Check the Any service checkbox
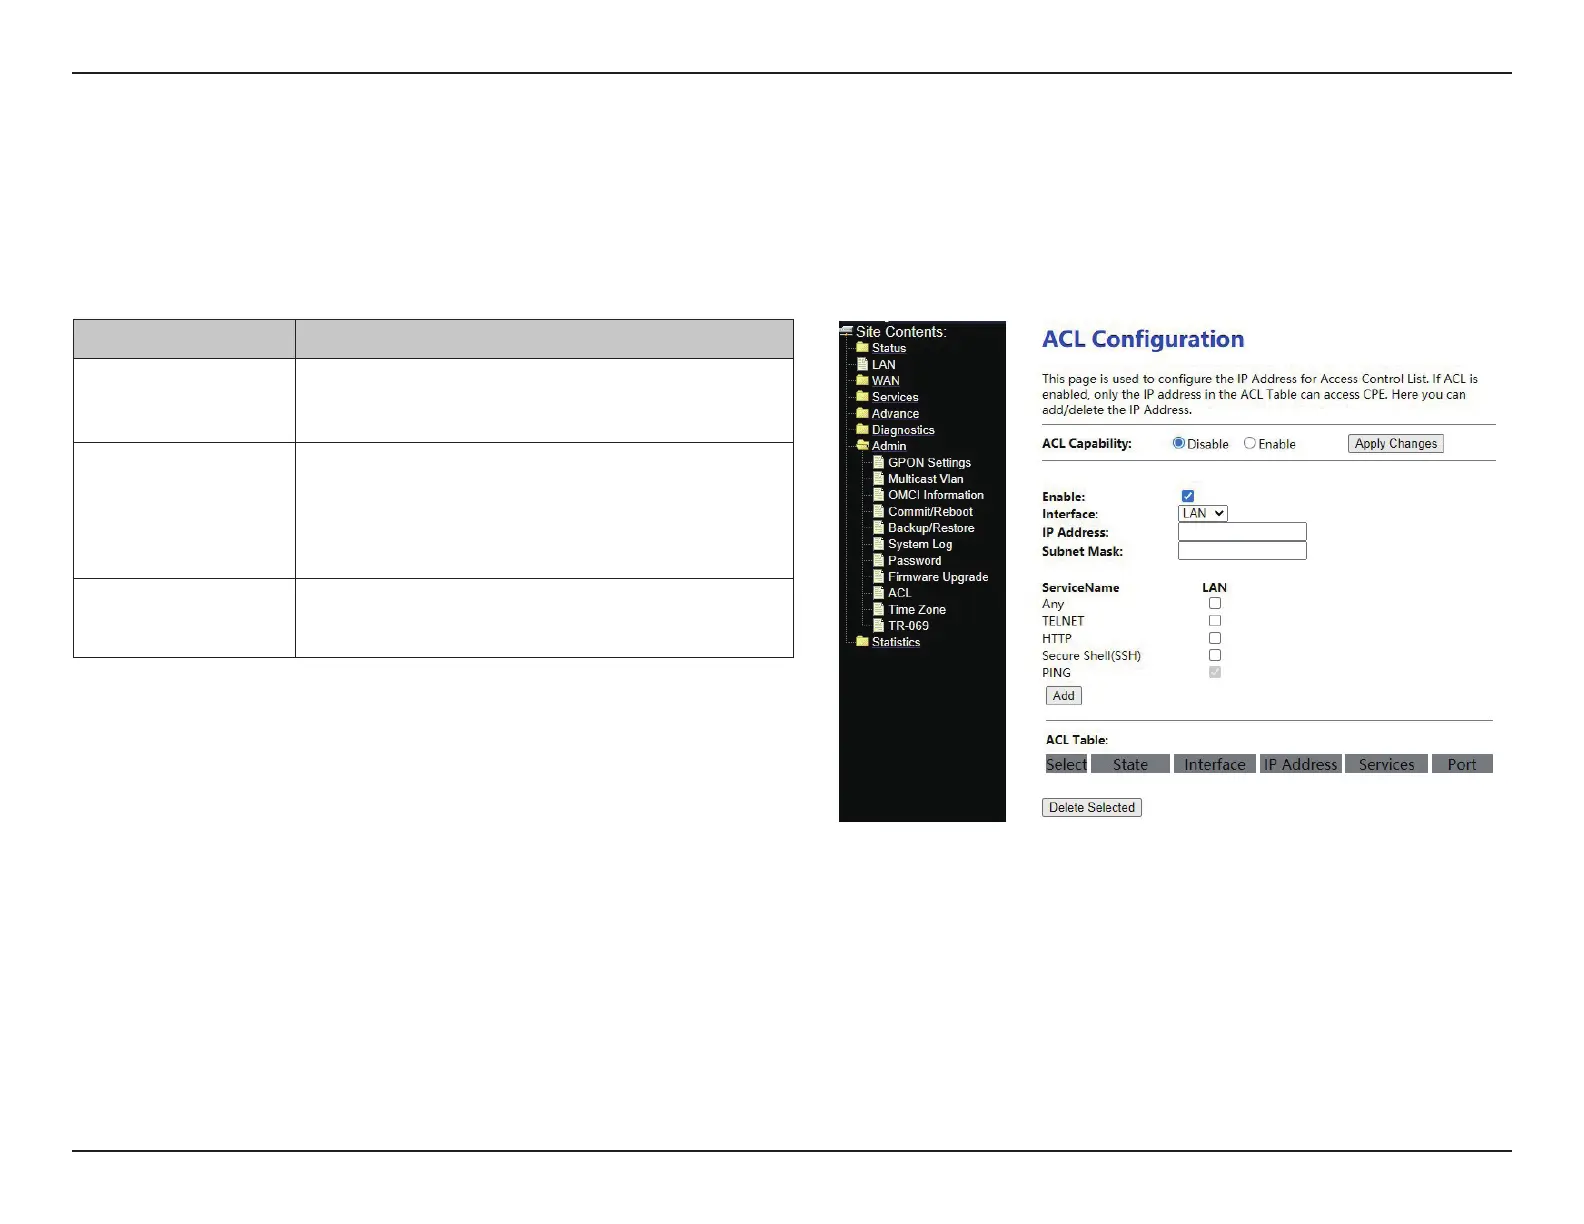 (x=1215, y=603)
